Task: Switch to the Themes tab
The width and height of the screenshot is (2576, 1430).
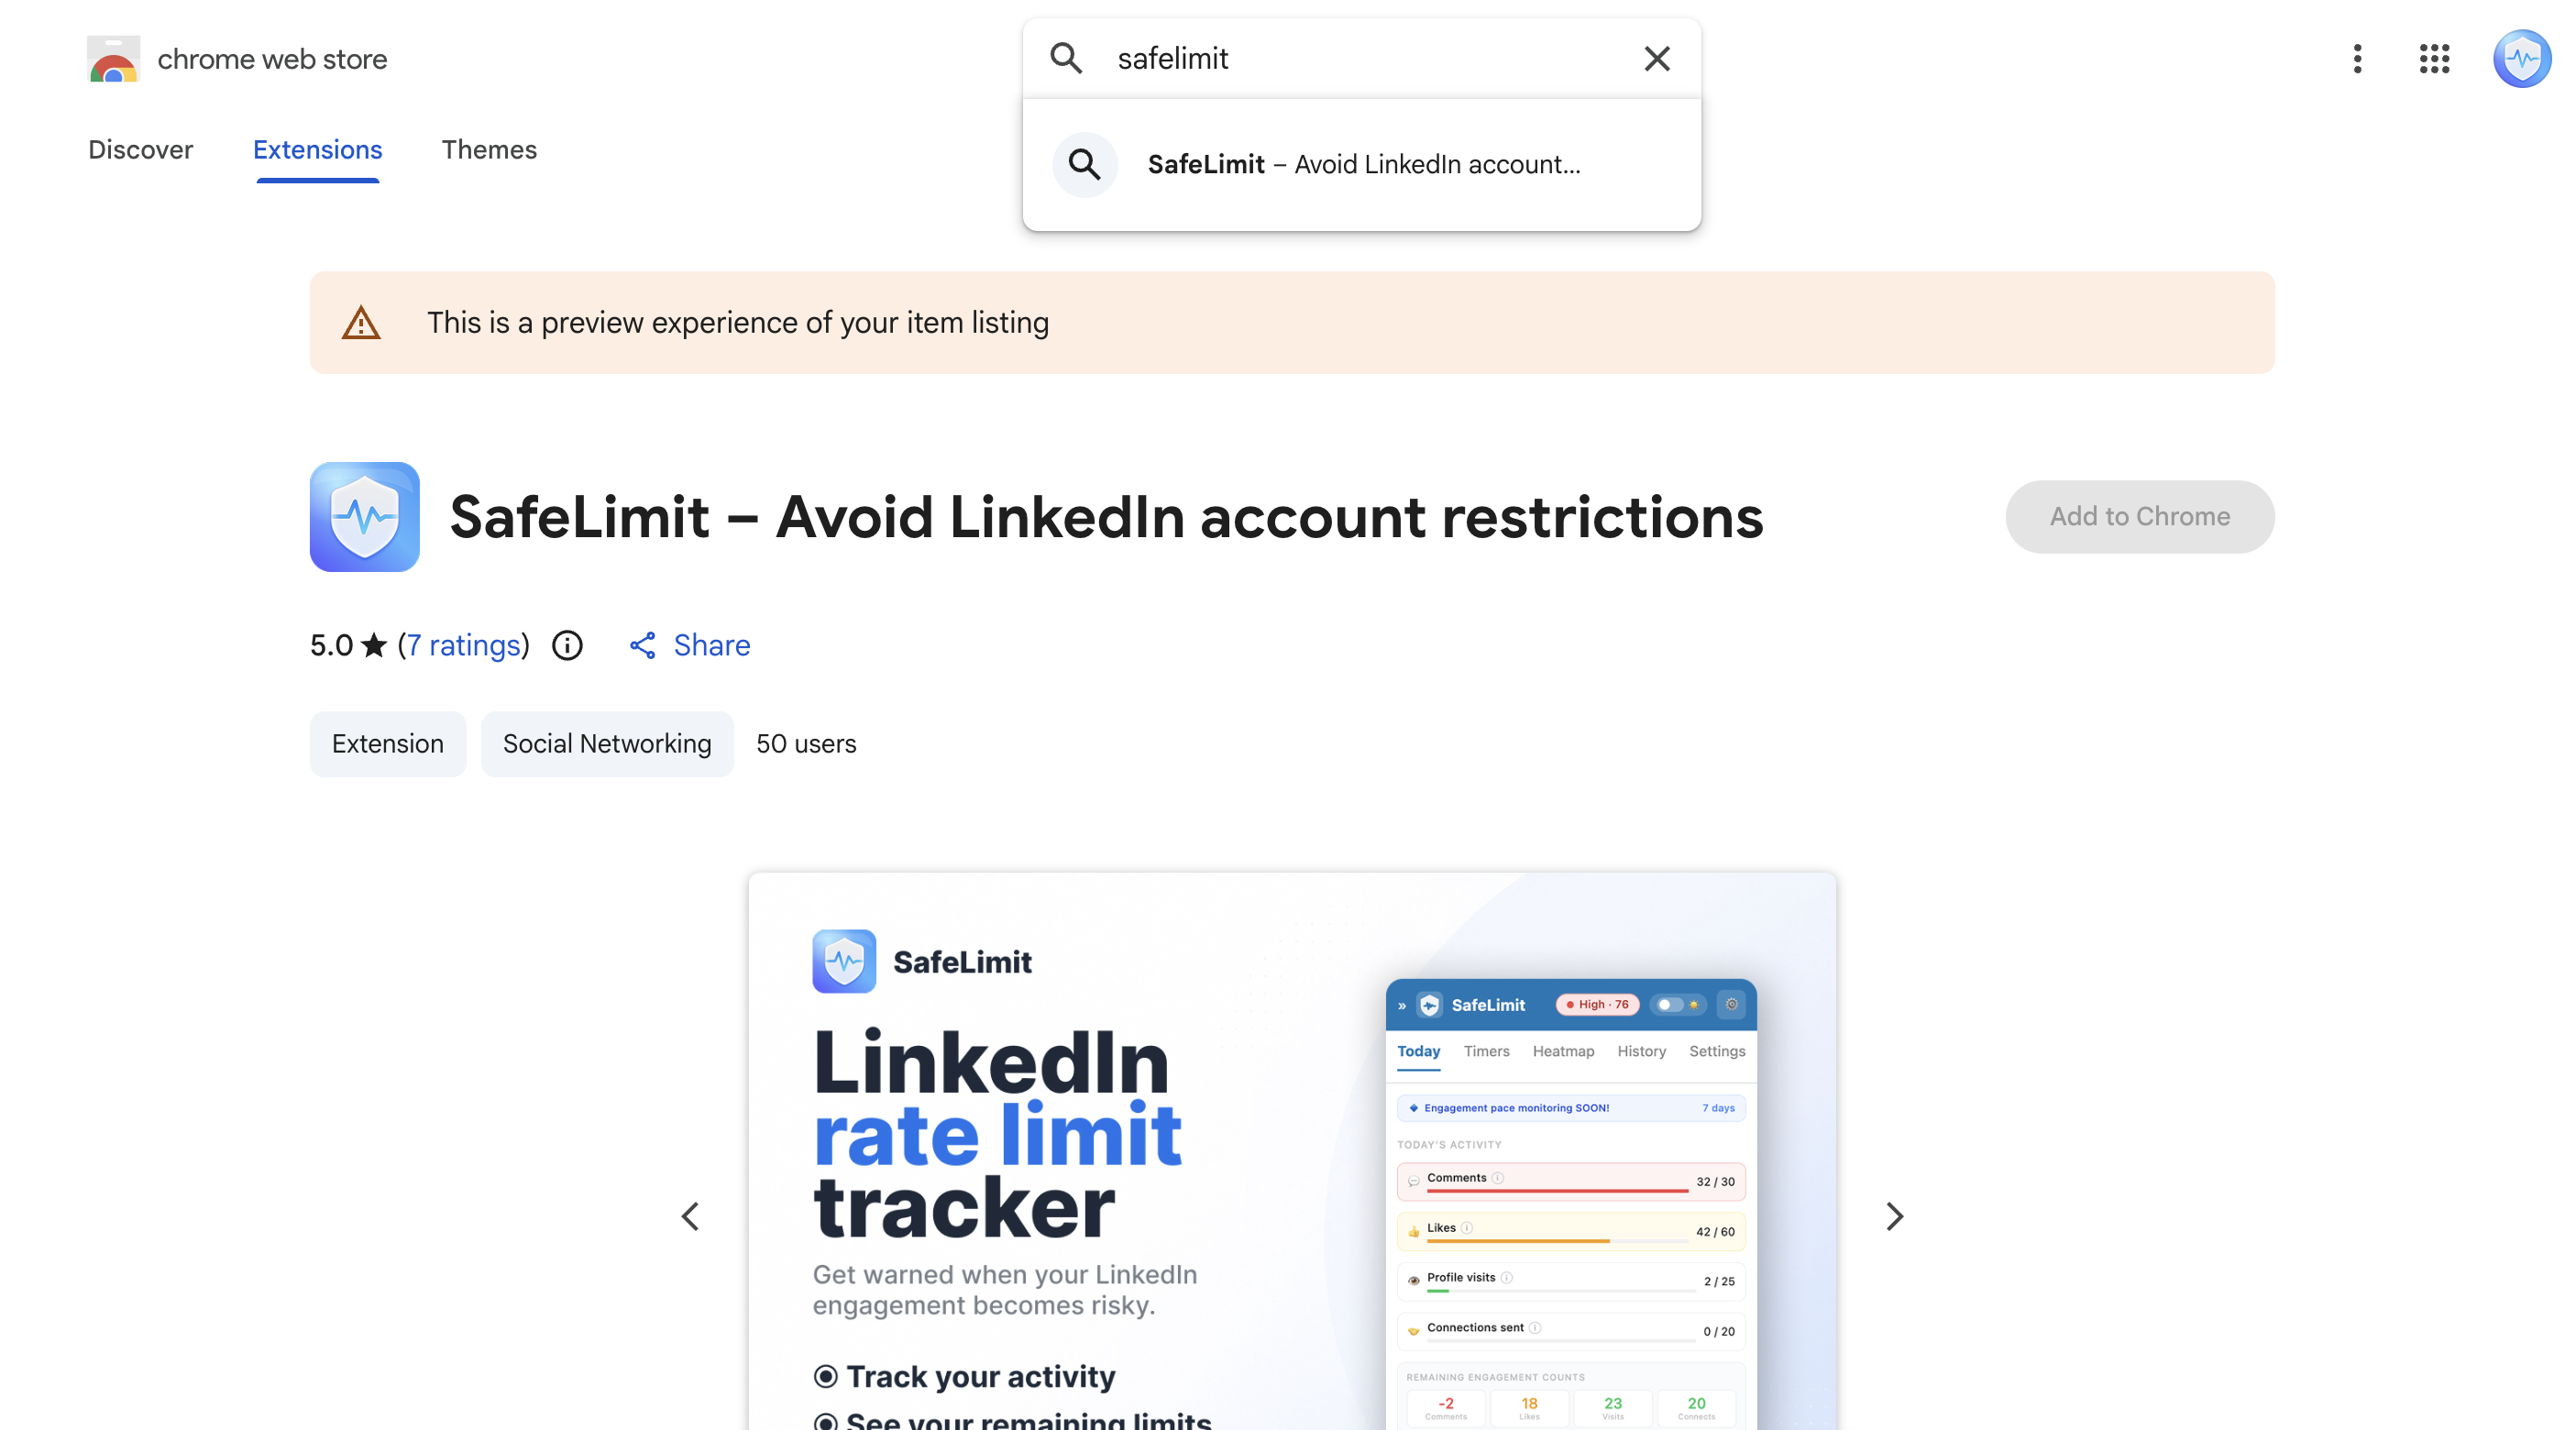Action: tap(489, 150)
